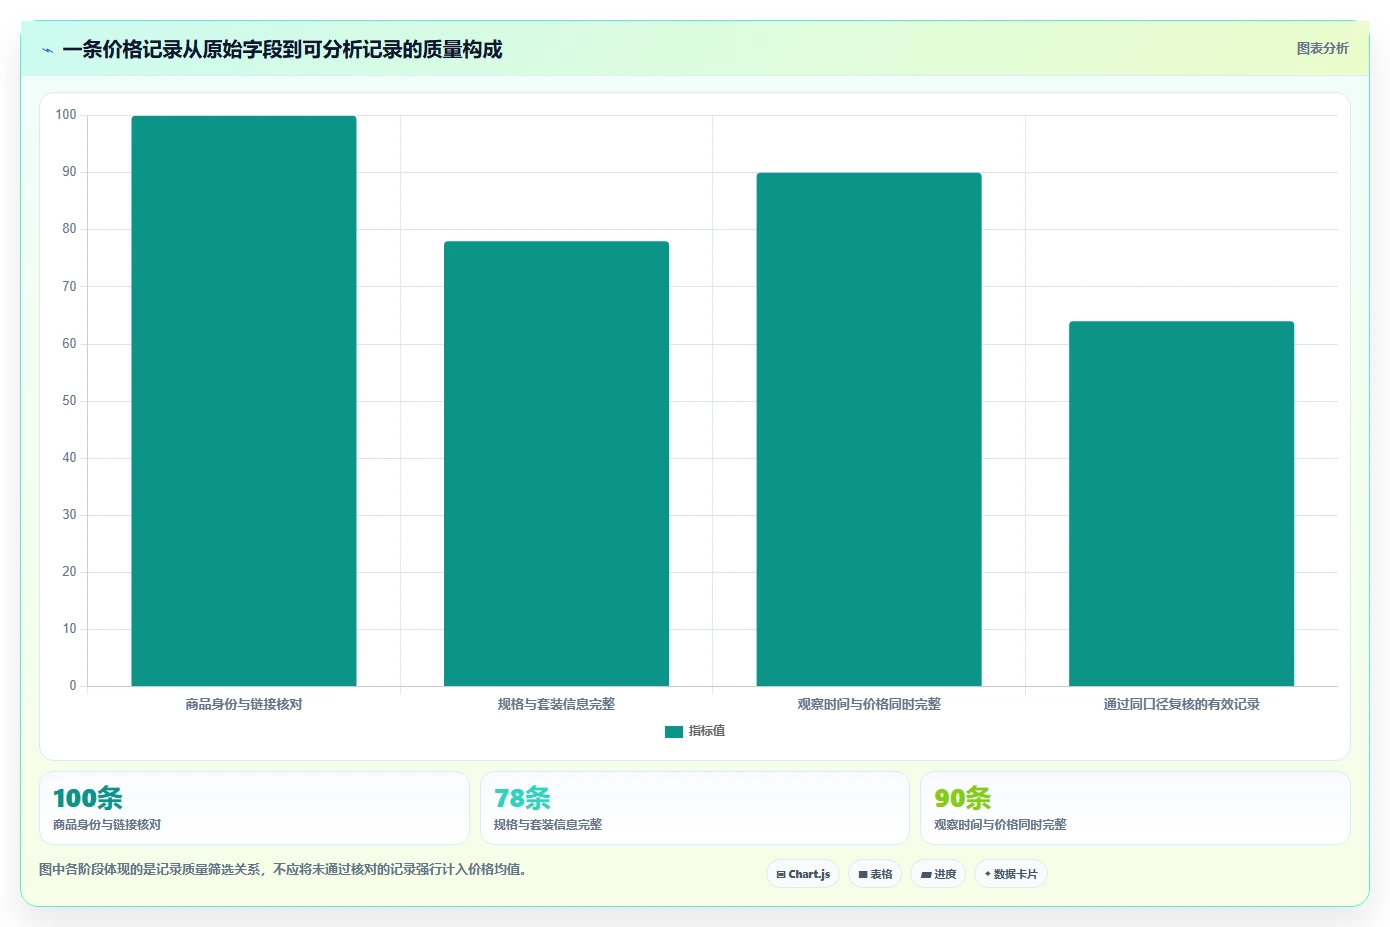Click the lightning icon beside the title
This screenshot has width=1390, height=927.
(47, 50)
